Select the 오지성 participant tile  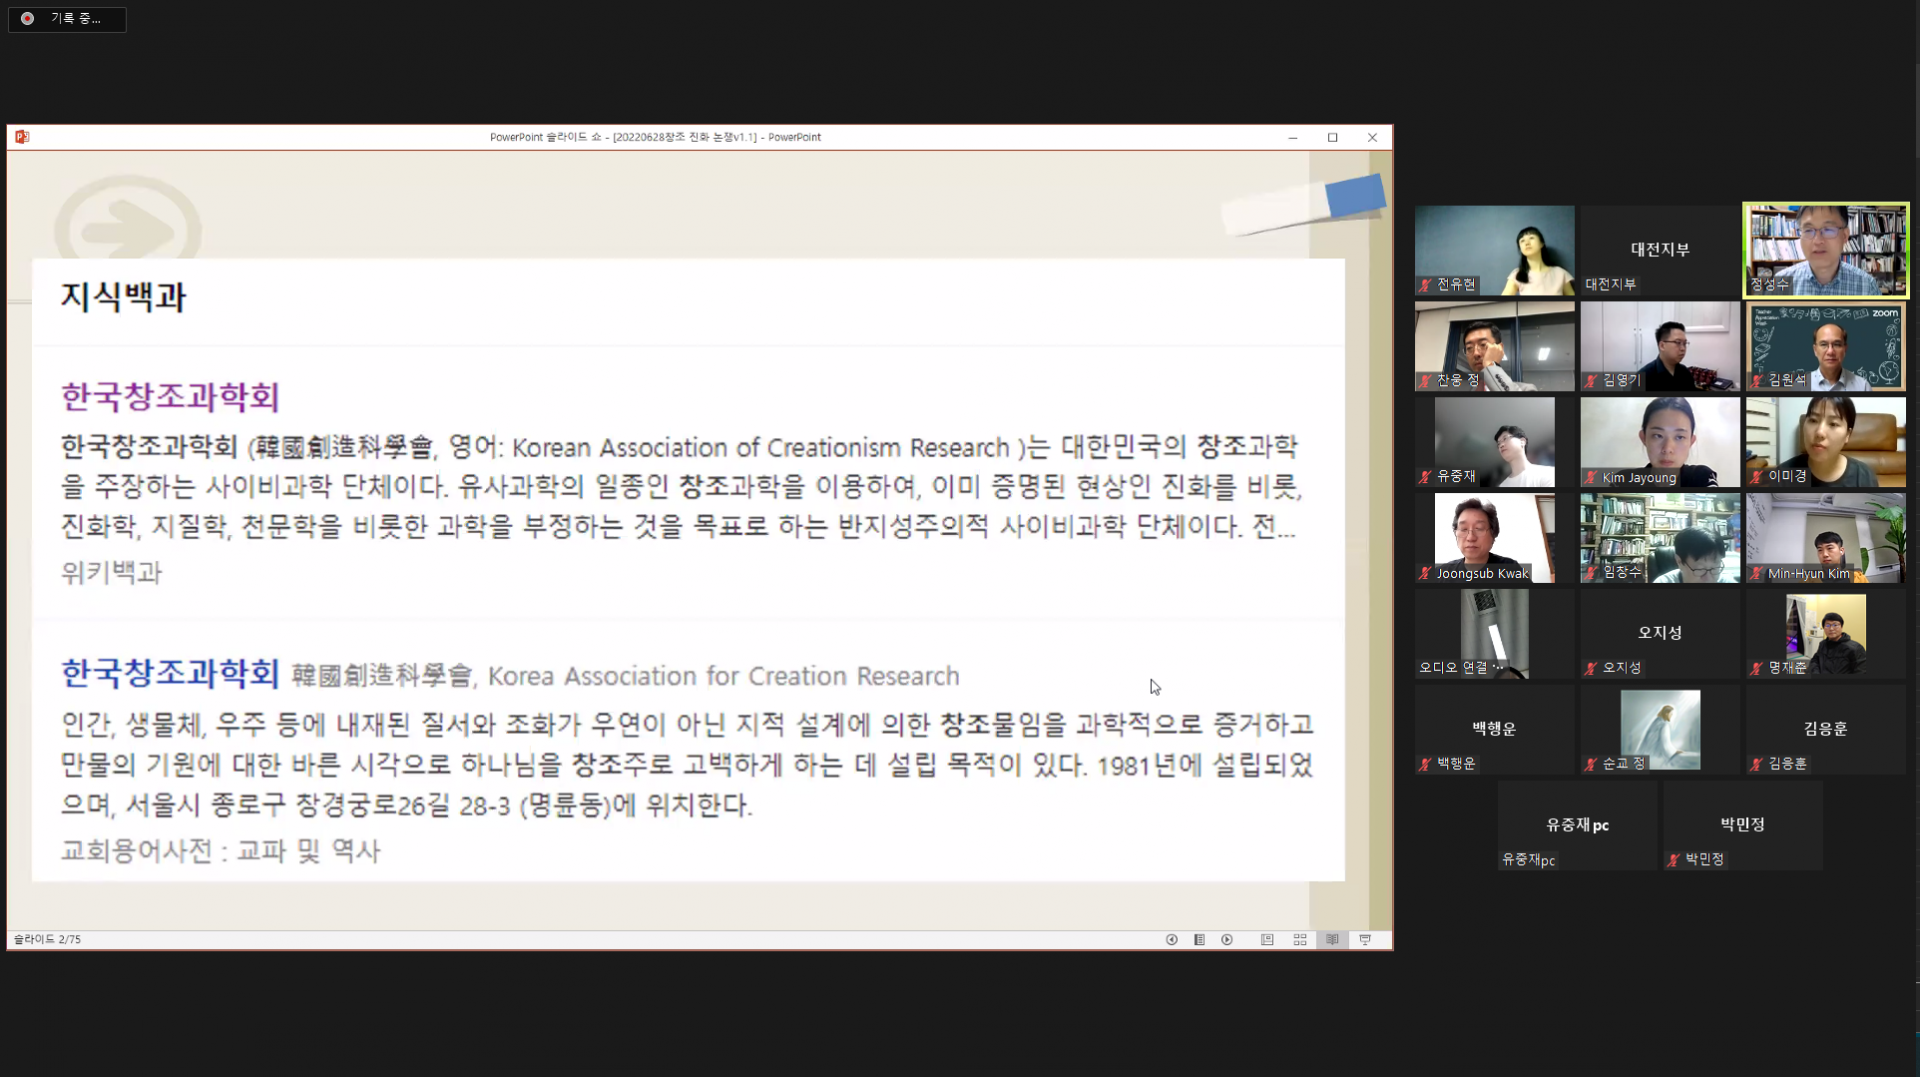click(1660, 634)
